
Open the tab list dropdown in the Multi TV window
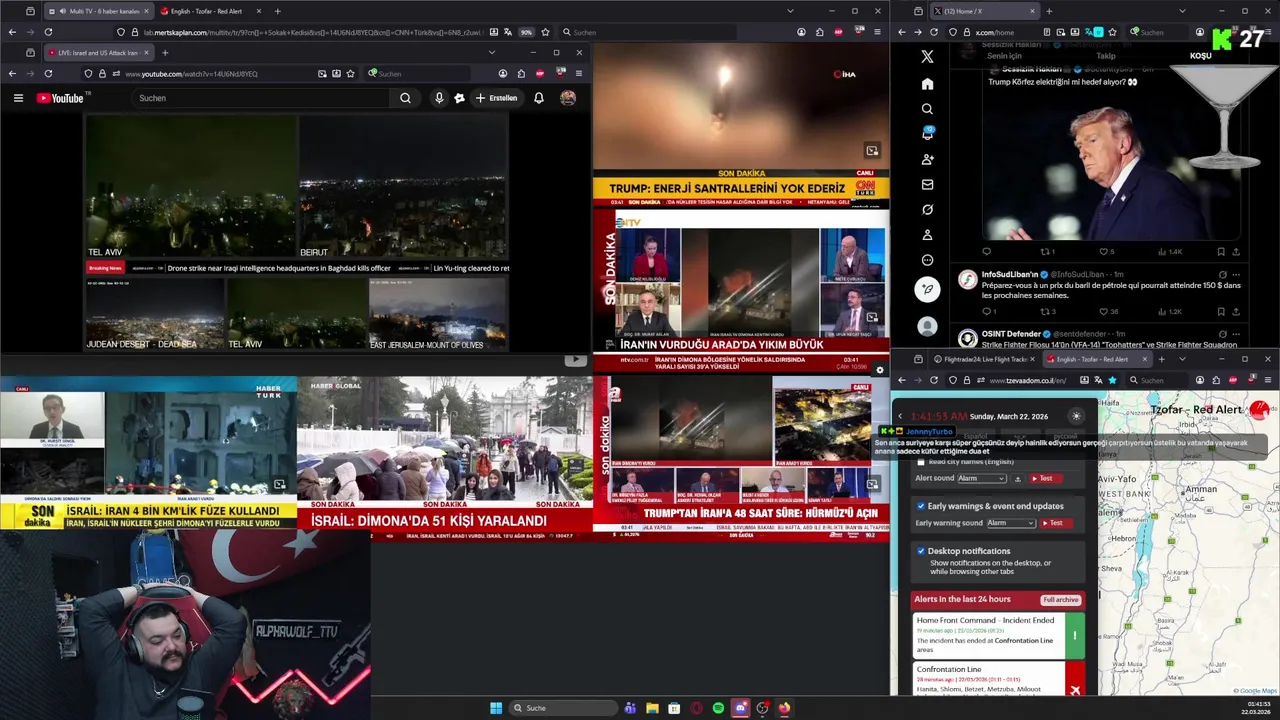coord(790,11)
